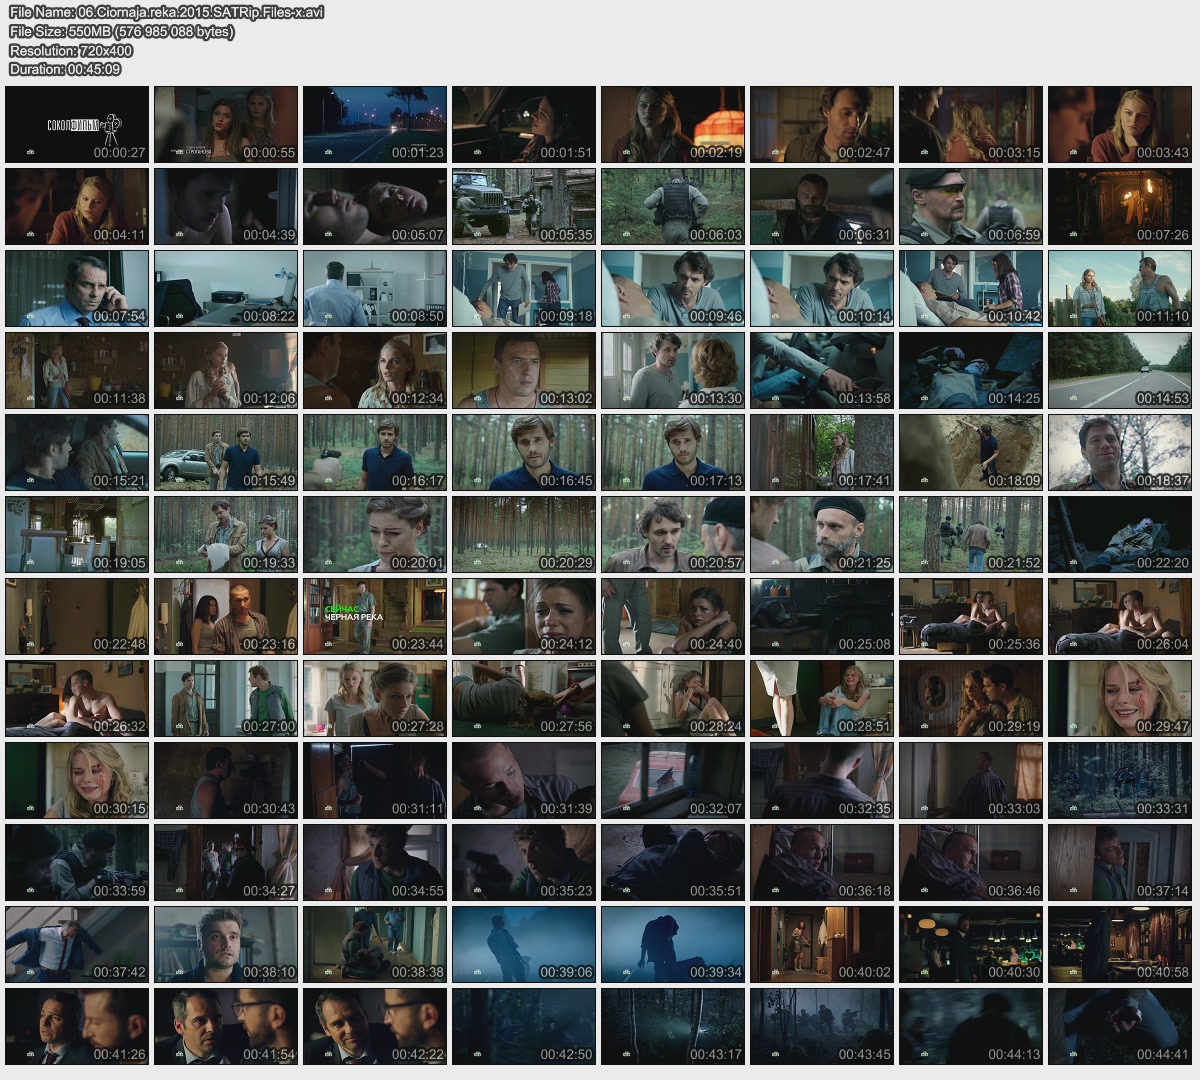Open the thumbnail timestamped 00:18:37

click(1120, 452)
